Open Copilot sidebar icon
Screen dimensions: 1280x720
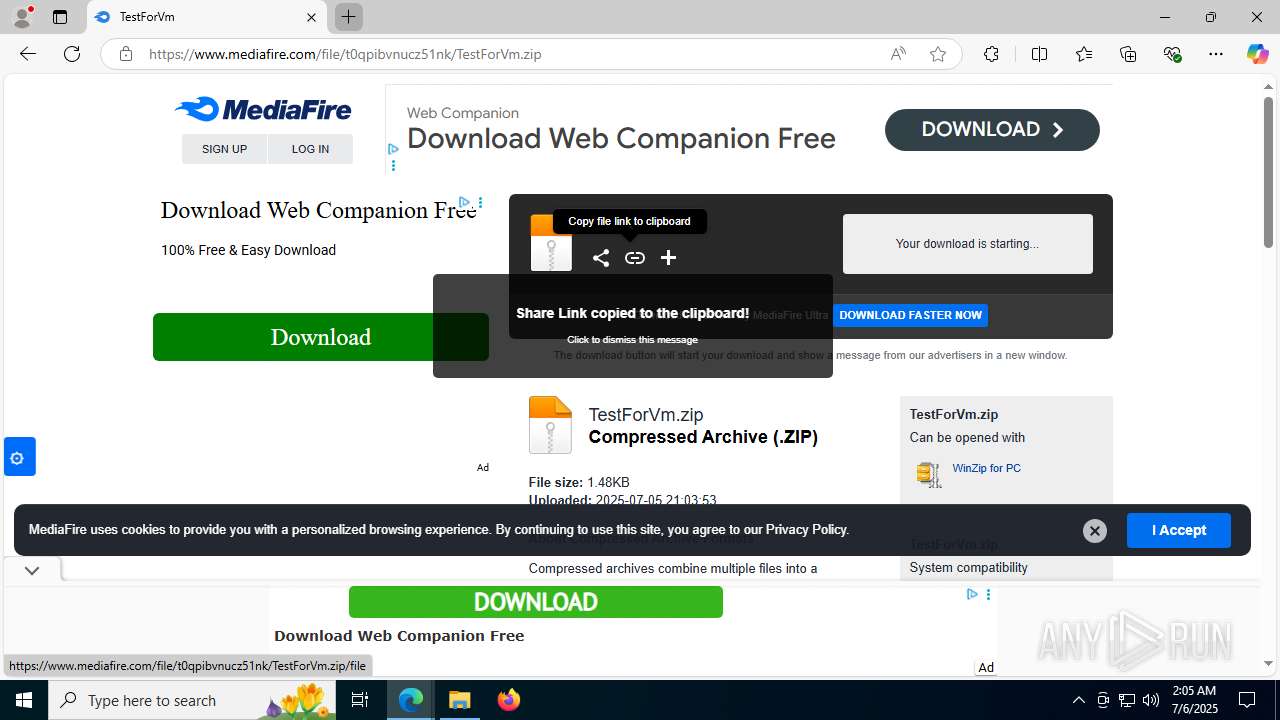(1257, 54)
